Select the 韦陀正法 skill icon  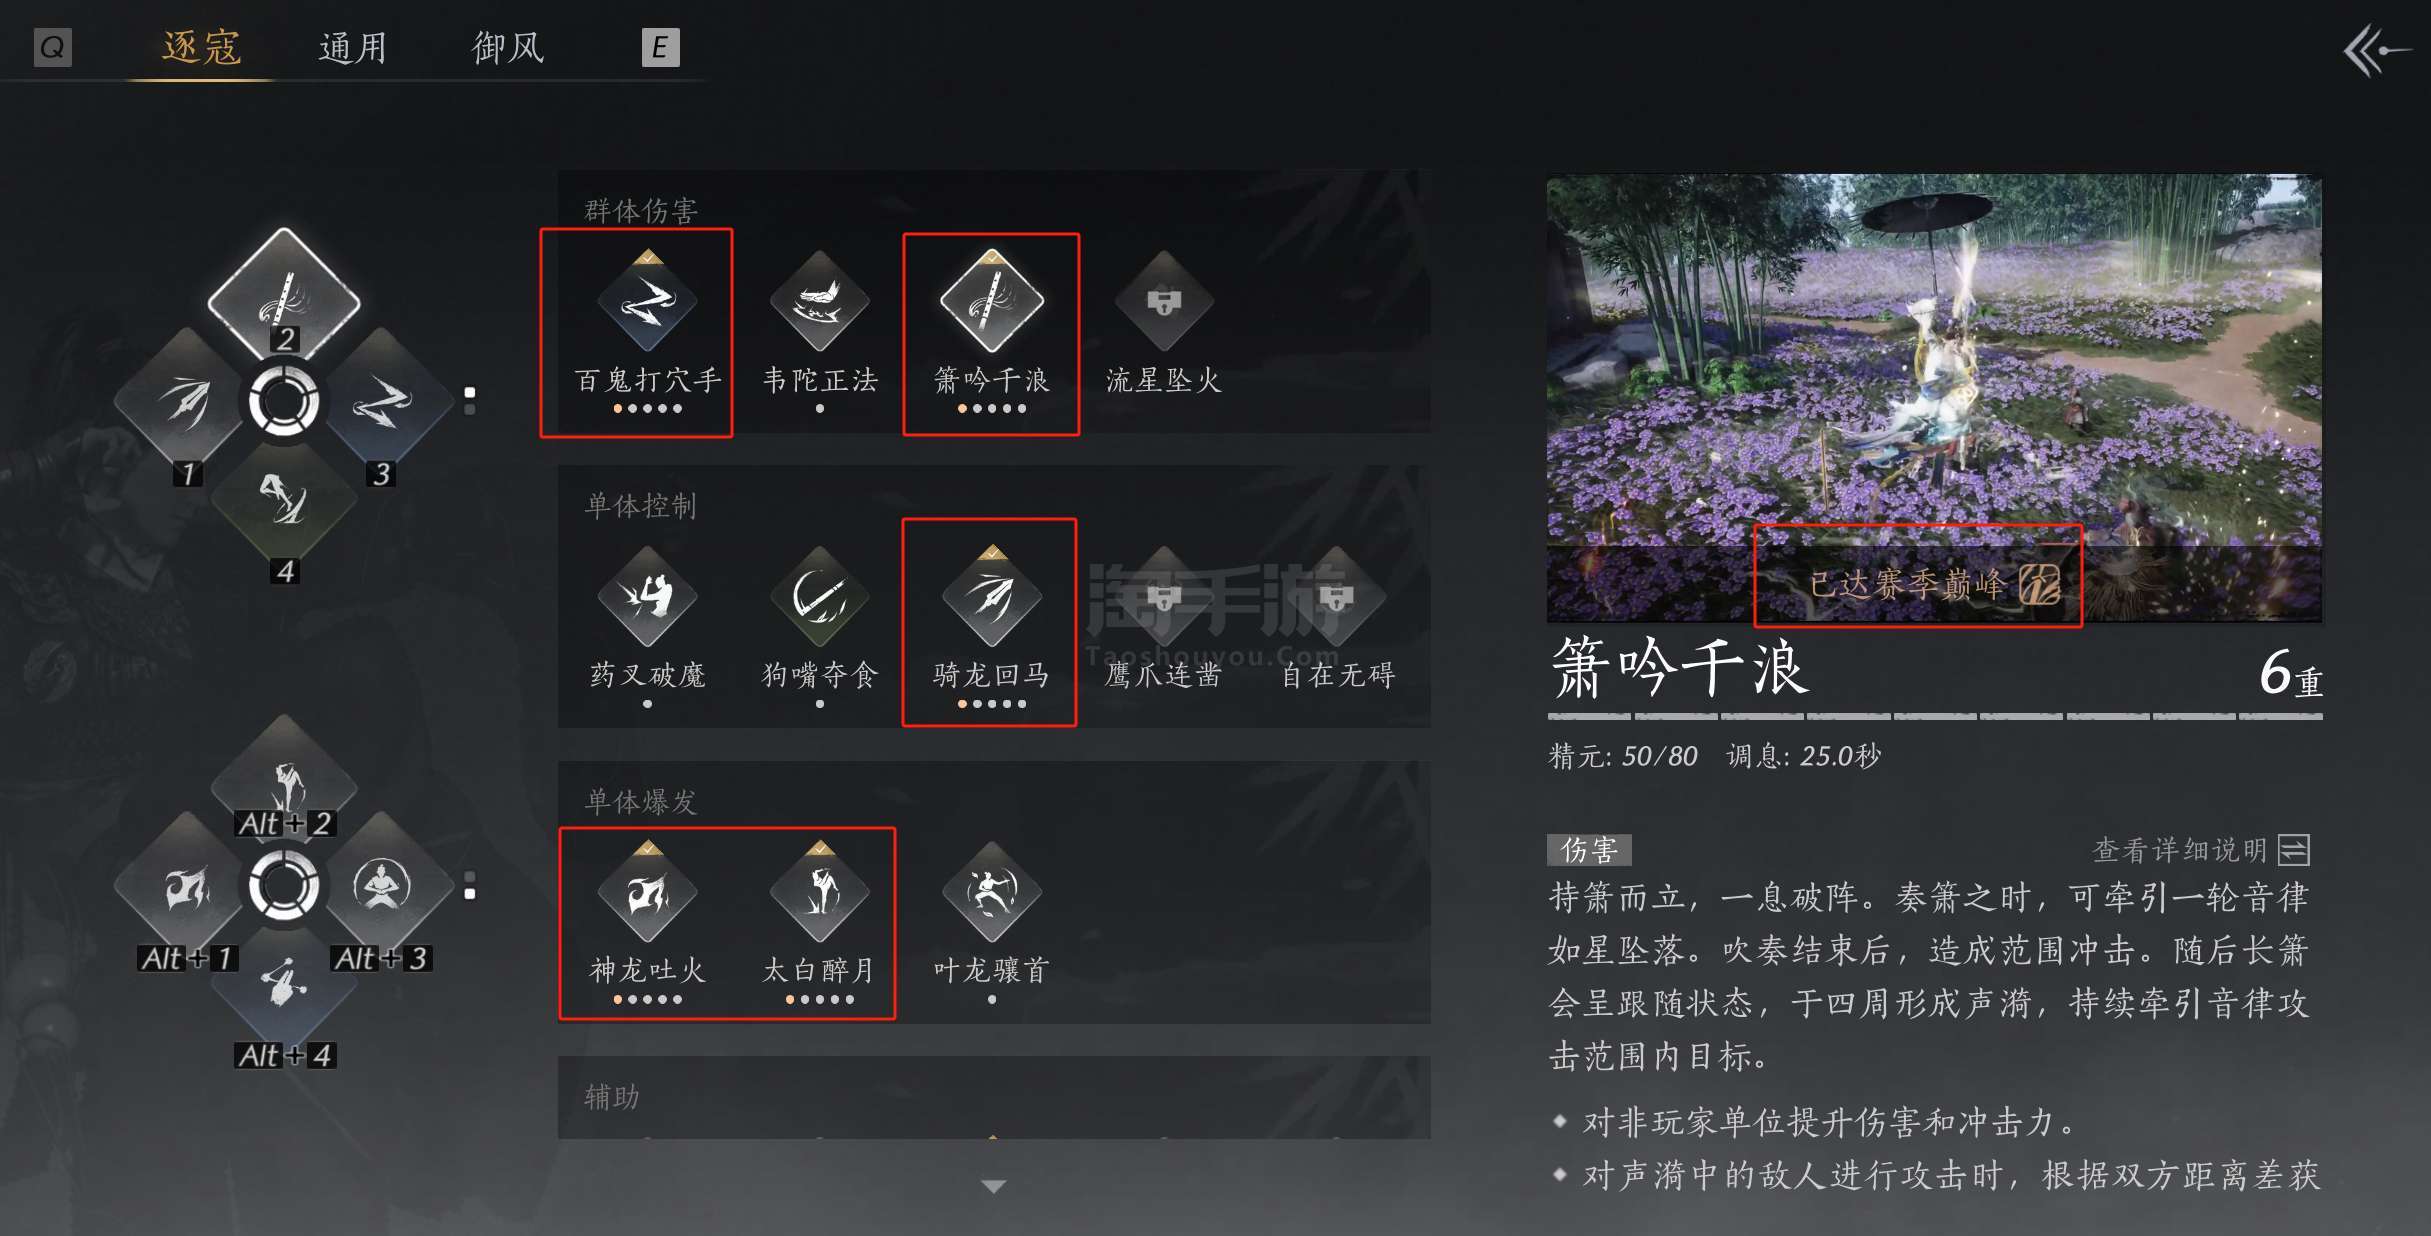(820, 302)
